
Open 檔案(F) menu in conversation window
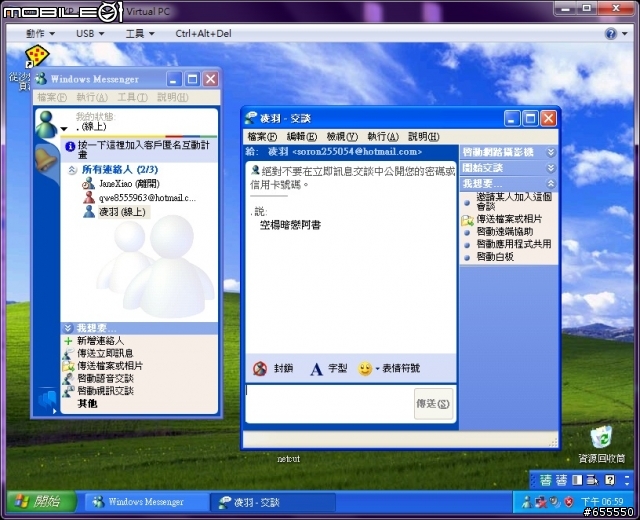click(262, 137)
